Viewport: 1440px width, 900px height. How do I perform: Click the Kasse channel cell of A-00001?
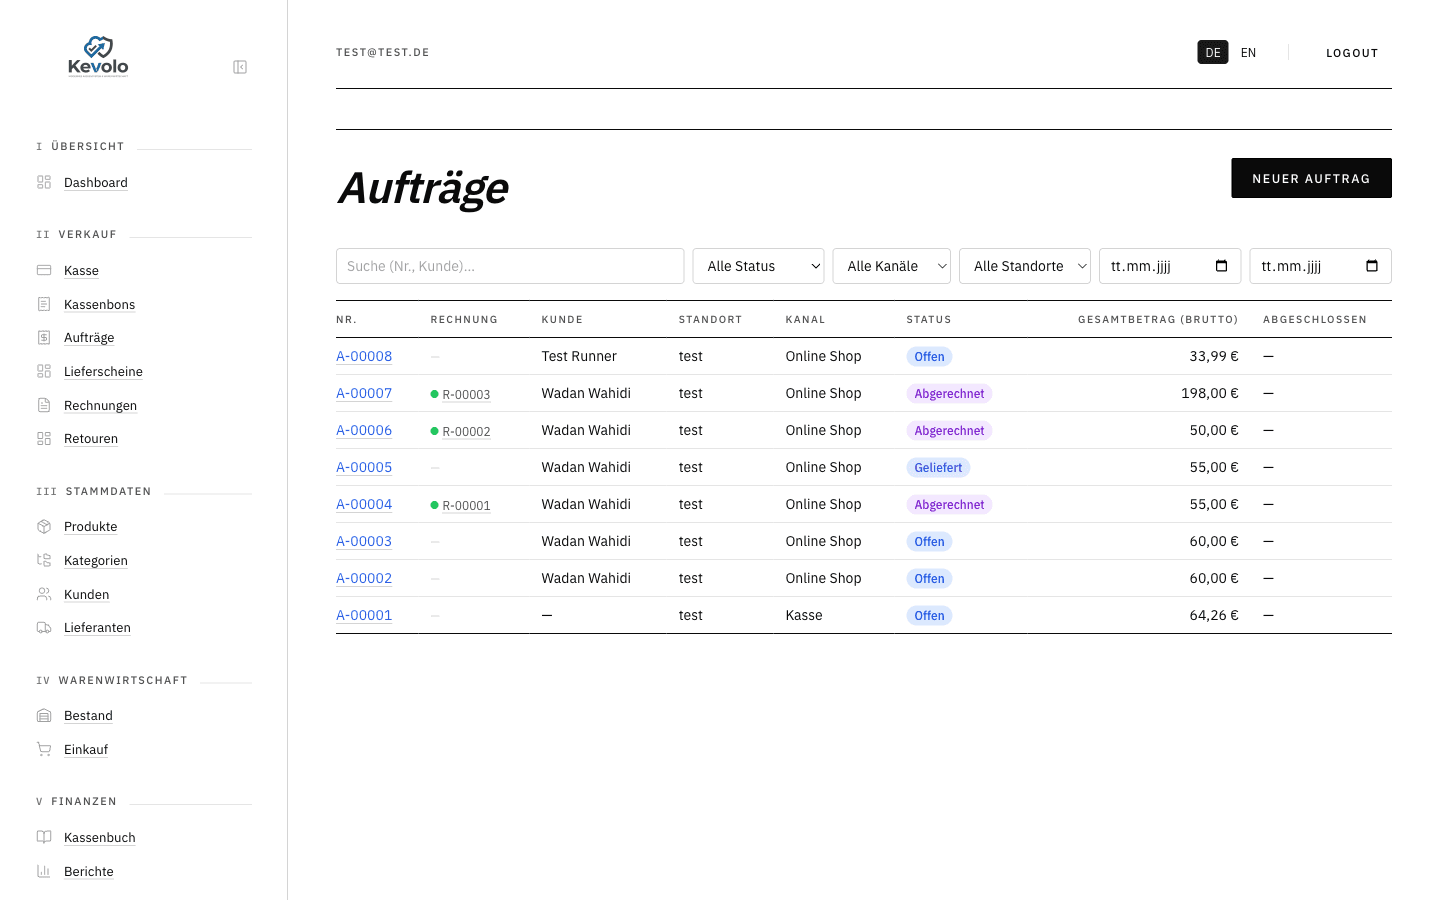click(x=804, y=615)
